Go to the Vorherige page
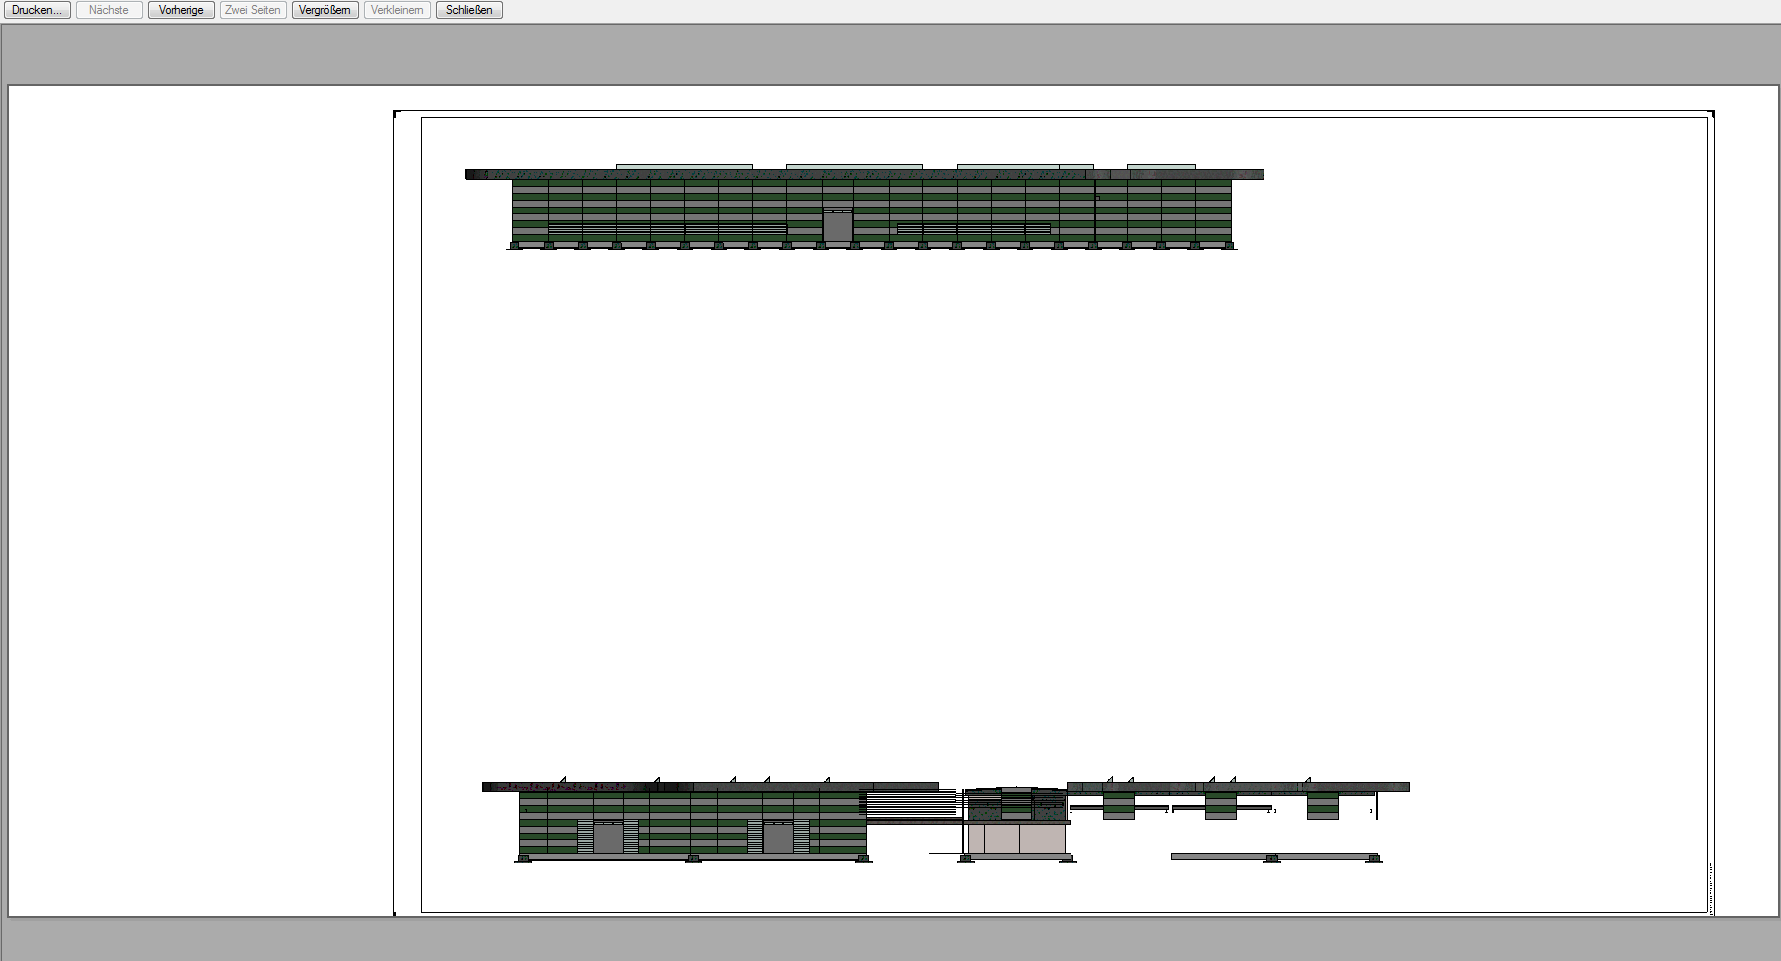 click(x=181, y=10)
